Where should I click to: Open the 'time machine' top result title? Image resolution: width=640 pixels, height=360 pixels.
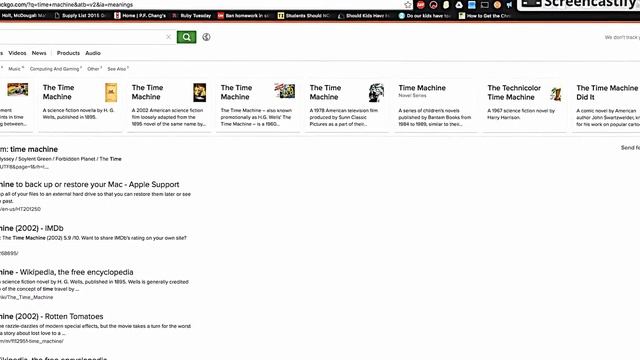(x=29, y=149)
